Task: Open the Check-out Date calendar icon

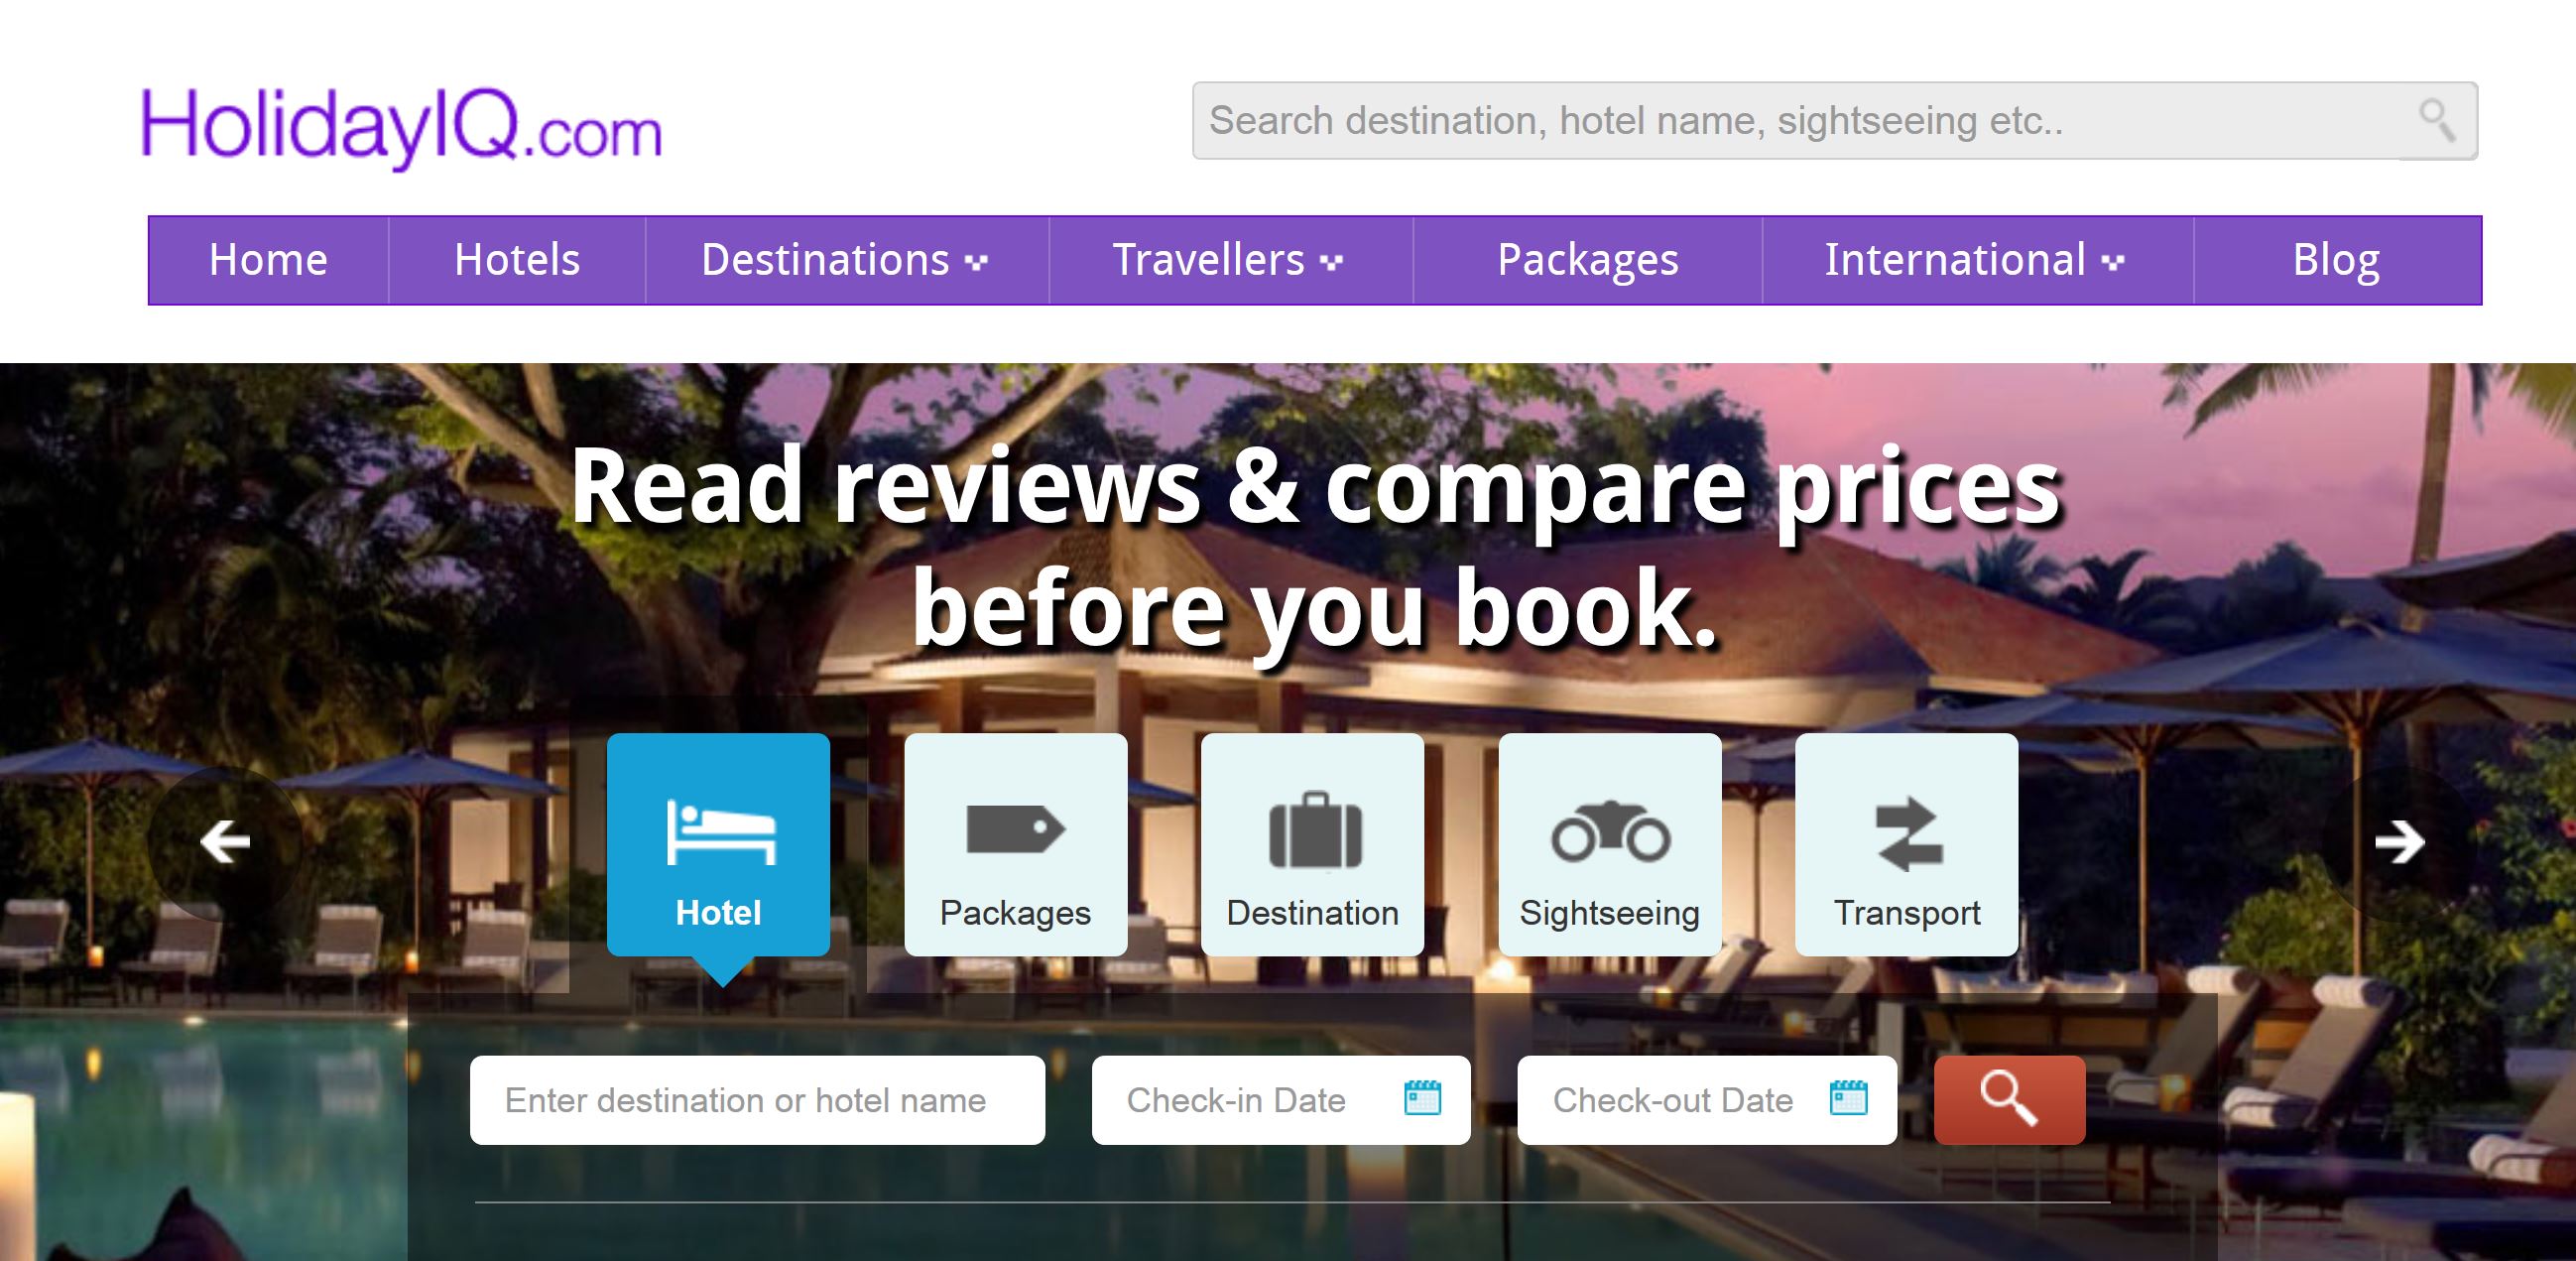Action: 1848,1098
